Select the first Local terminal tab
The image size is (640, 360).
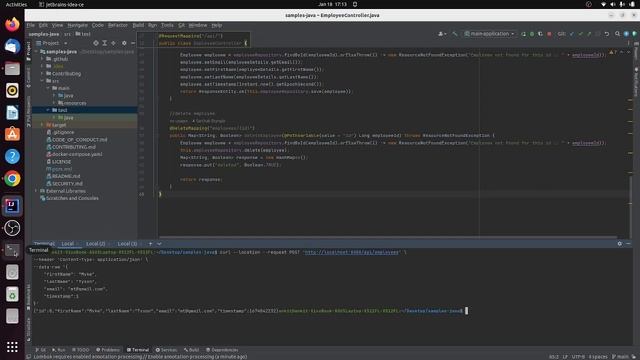coord(68,244)
